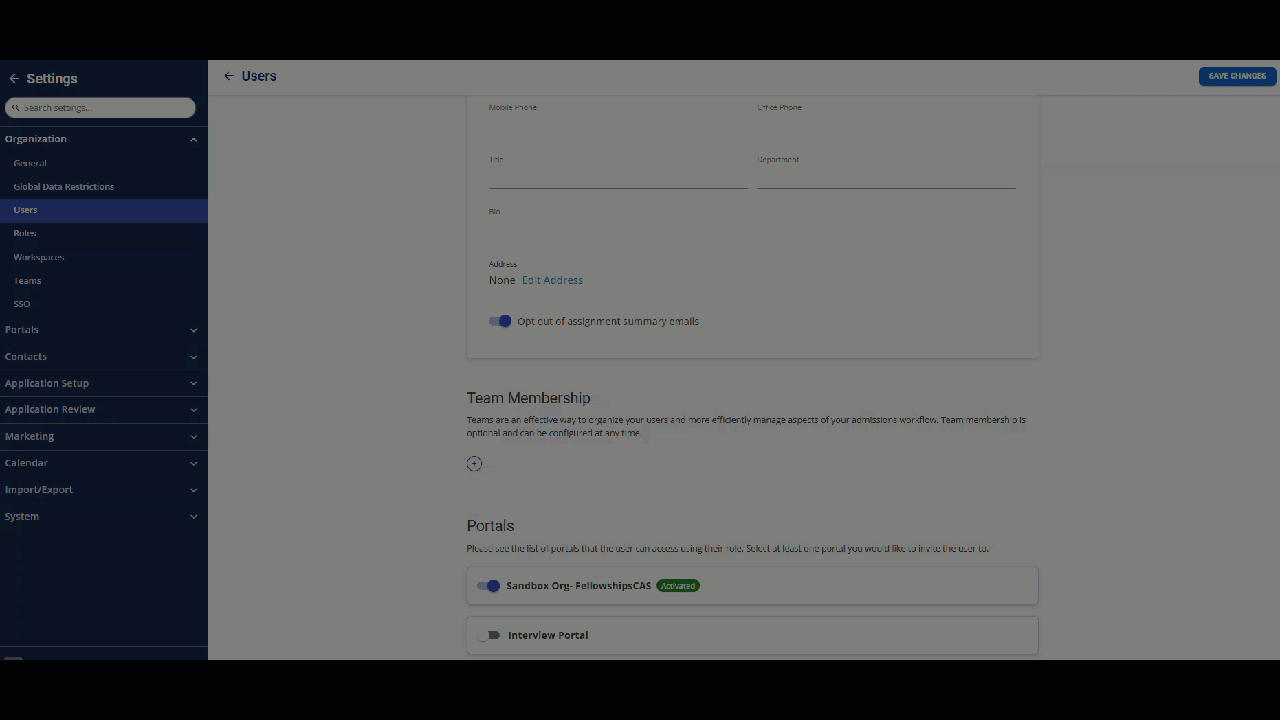The image size is (1280, 720).
Task: Click the plus icon under Team Membership
Action: click(474, 463)
